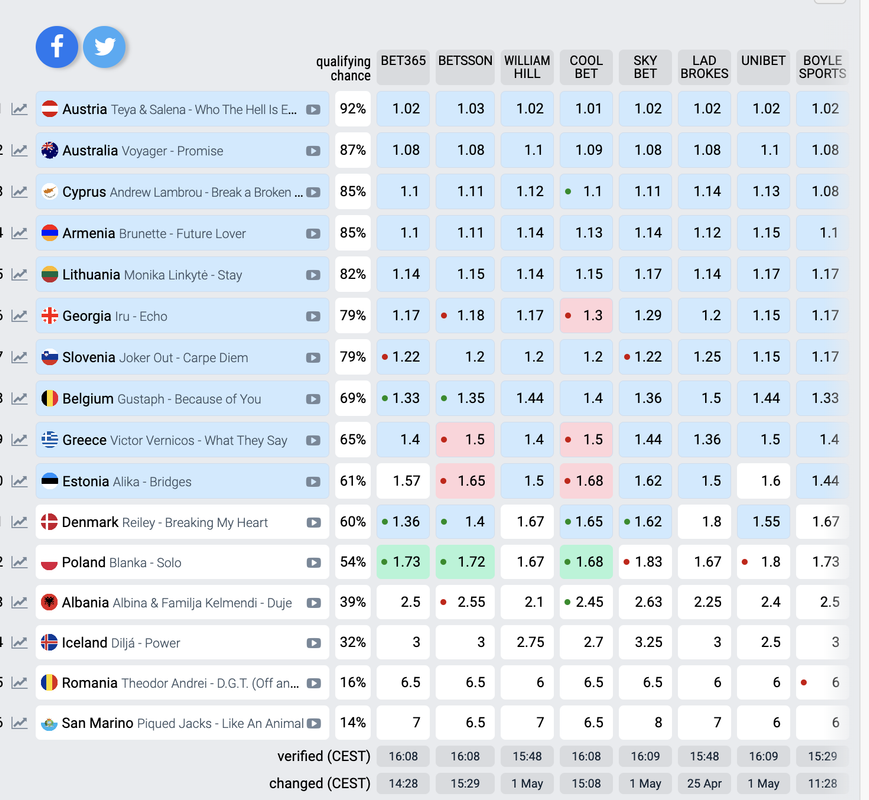The image size is (869, 800).
Task: Open trend chart for Austria
Action: pos(19,109)
